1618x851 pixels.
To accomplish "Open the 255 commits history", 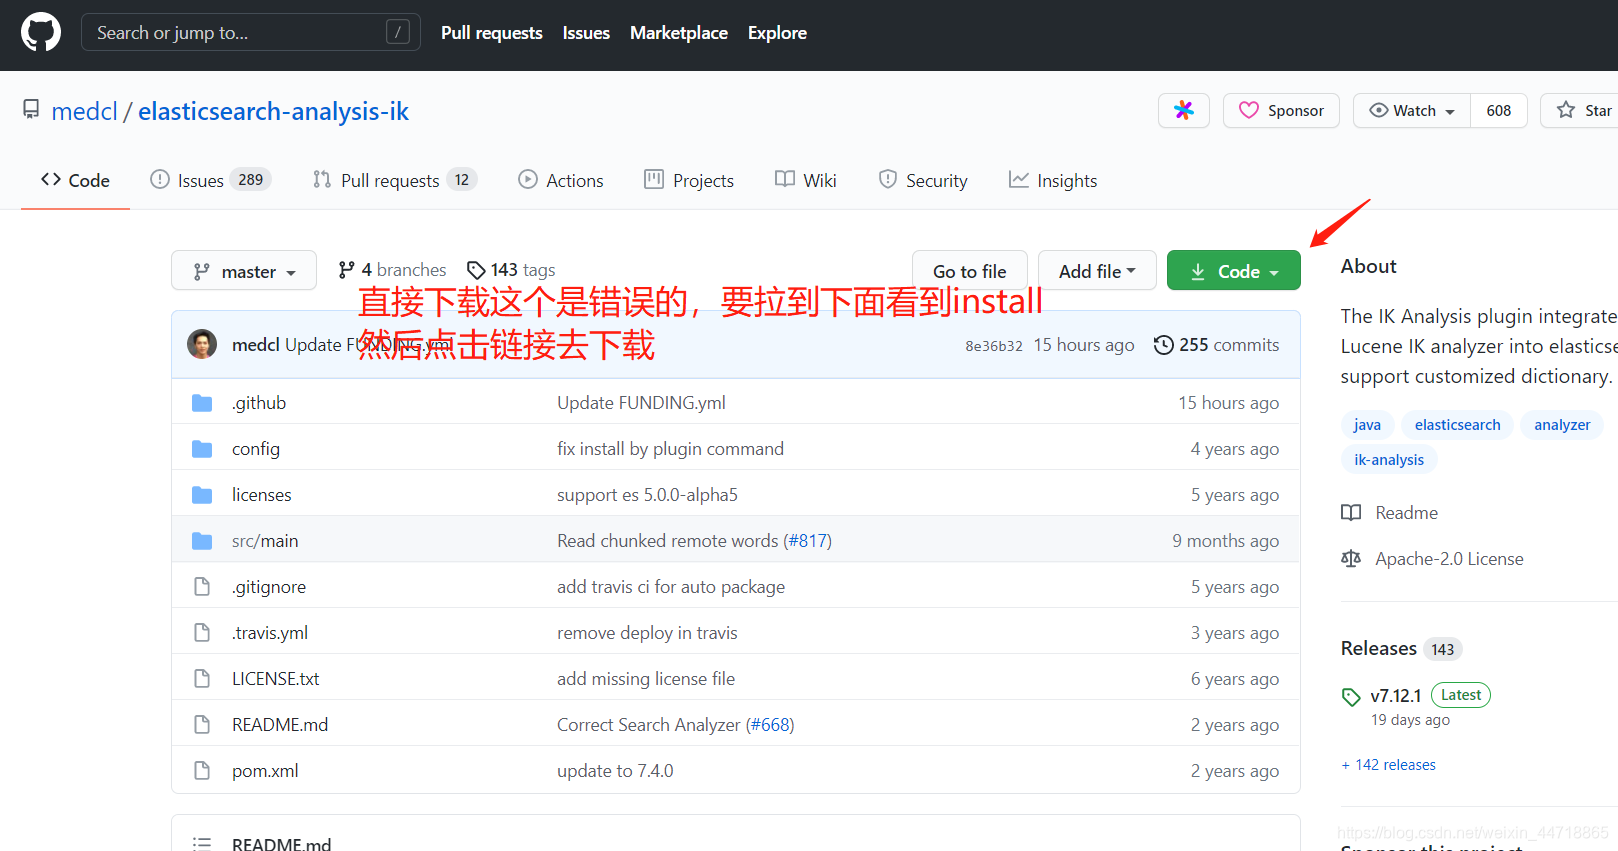I will pyautogui.click(x=1216, y=345).
